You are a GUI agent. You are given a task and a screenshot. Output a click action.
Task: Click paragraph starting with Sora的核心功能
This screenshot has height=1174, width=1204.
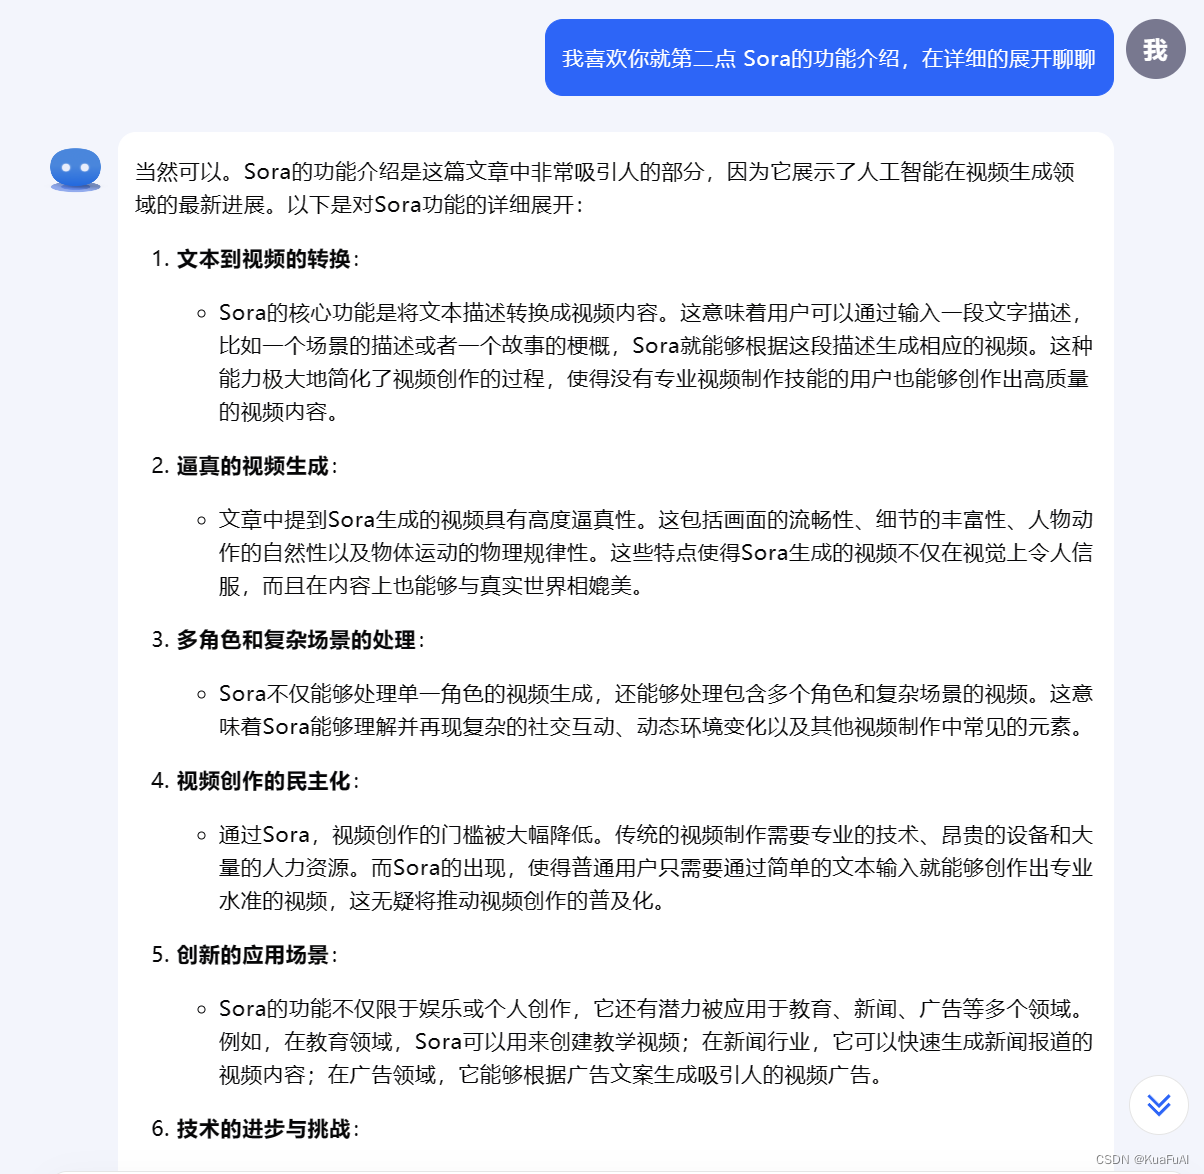click(x=656, y=362)
